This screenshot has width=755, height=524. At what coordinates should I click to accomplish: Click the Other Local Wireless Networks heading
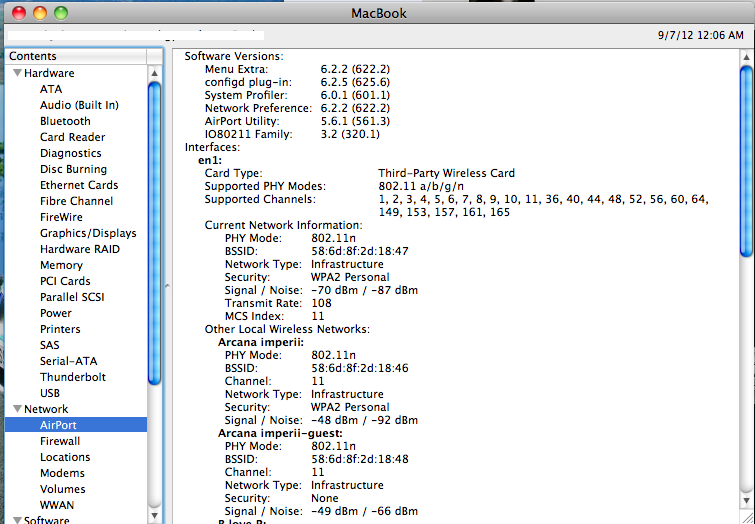287,329
